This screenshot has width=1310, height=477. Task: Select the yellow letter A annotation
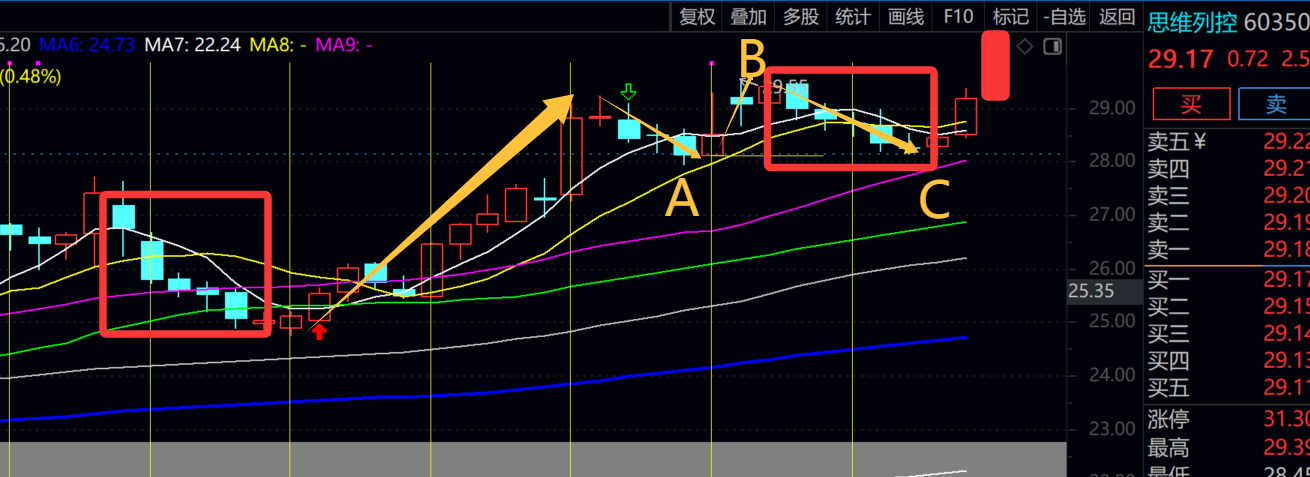click(682, 201)
